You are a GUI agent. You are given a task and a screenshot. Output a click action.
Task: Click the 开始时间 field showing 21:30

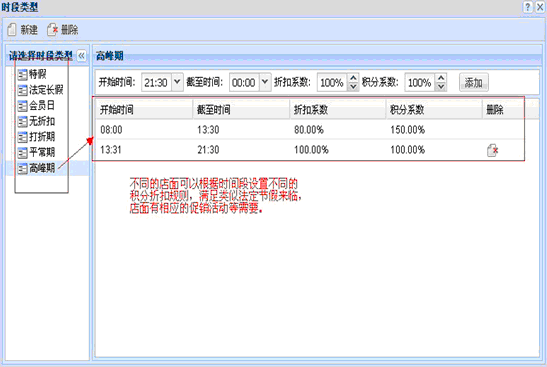[x=157, y=82]
